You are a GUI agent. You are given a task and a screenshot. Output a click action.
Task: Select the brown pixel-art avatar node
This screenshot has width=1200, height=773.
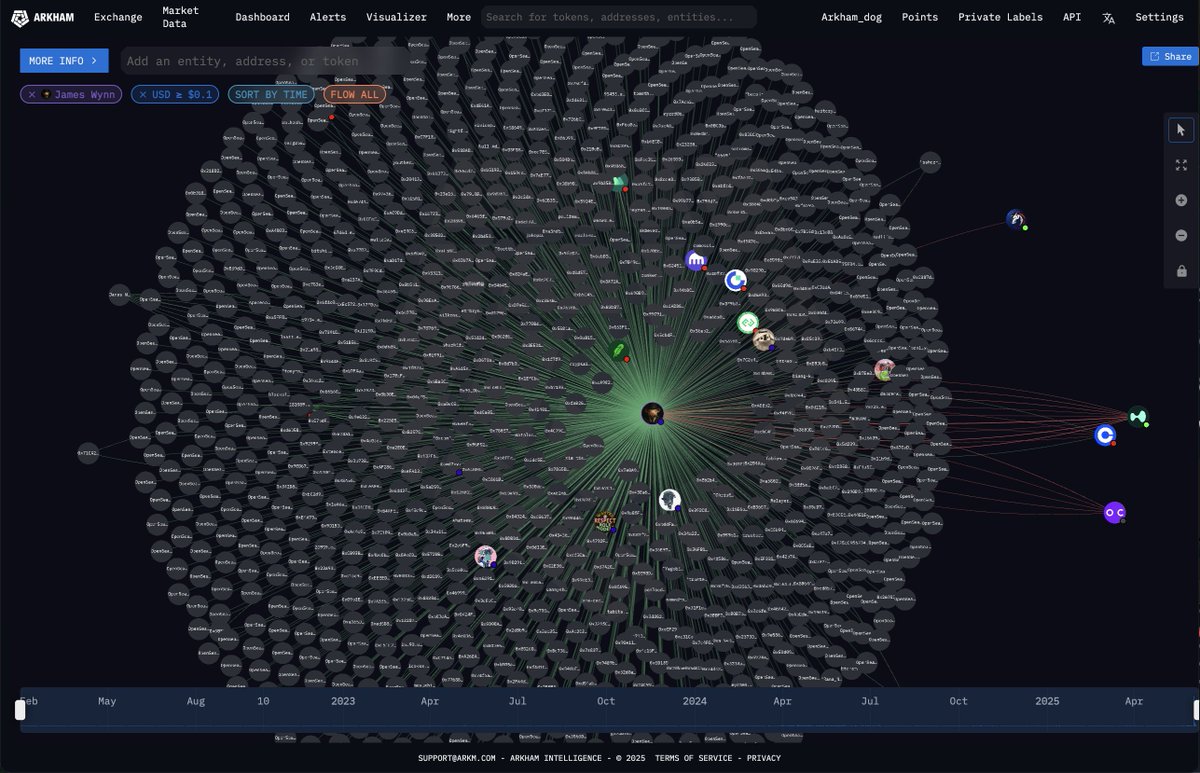coord(605,521)
